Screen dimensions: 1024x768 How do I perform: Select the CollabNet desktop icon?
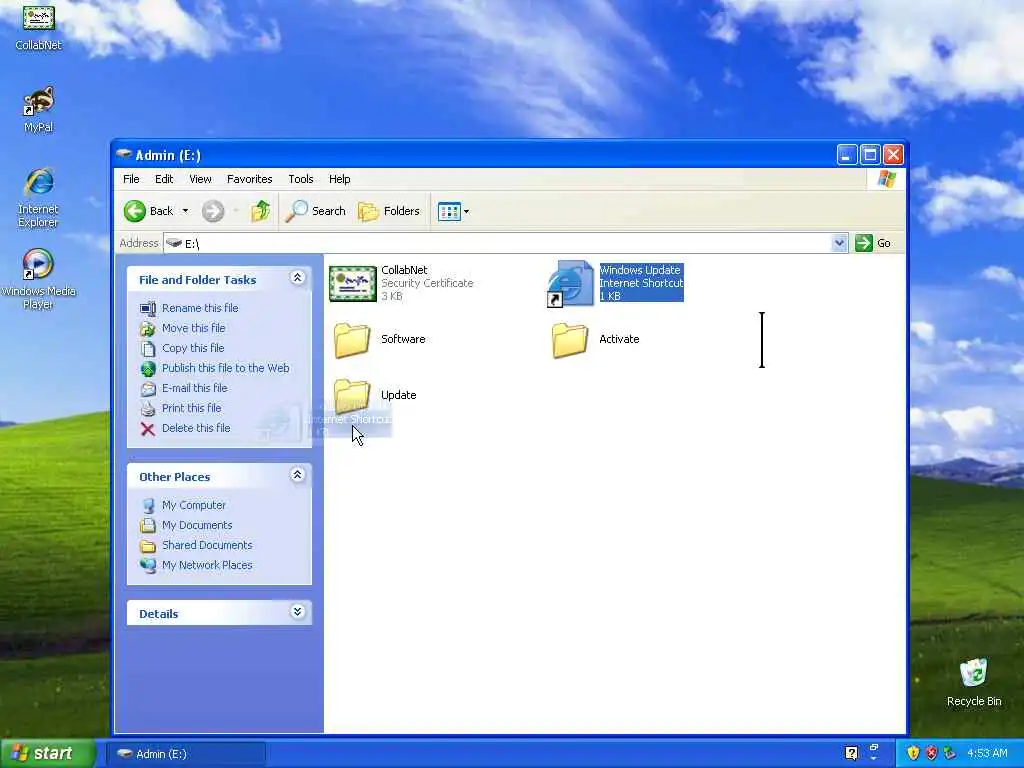pos(39,27)
